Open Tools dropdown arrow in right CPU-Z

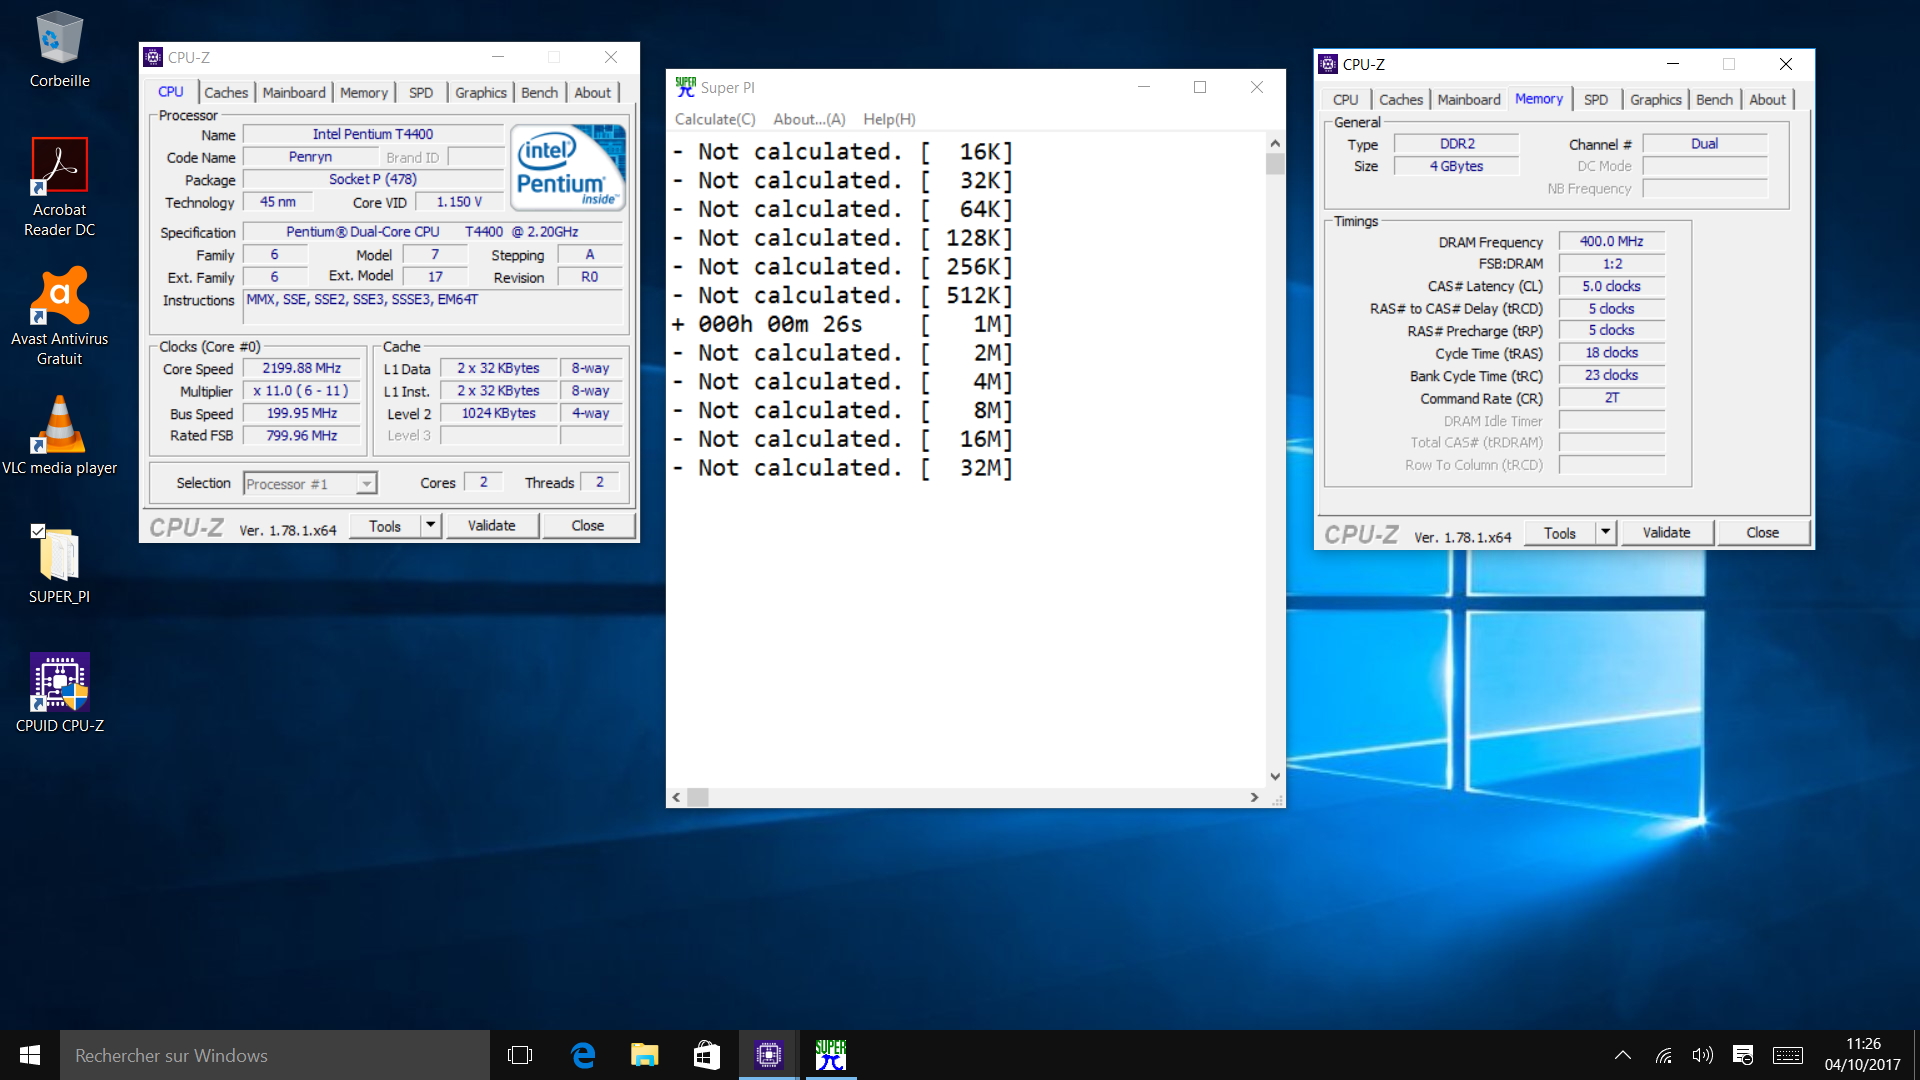click(x=1606, y=532)
